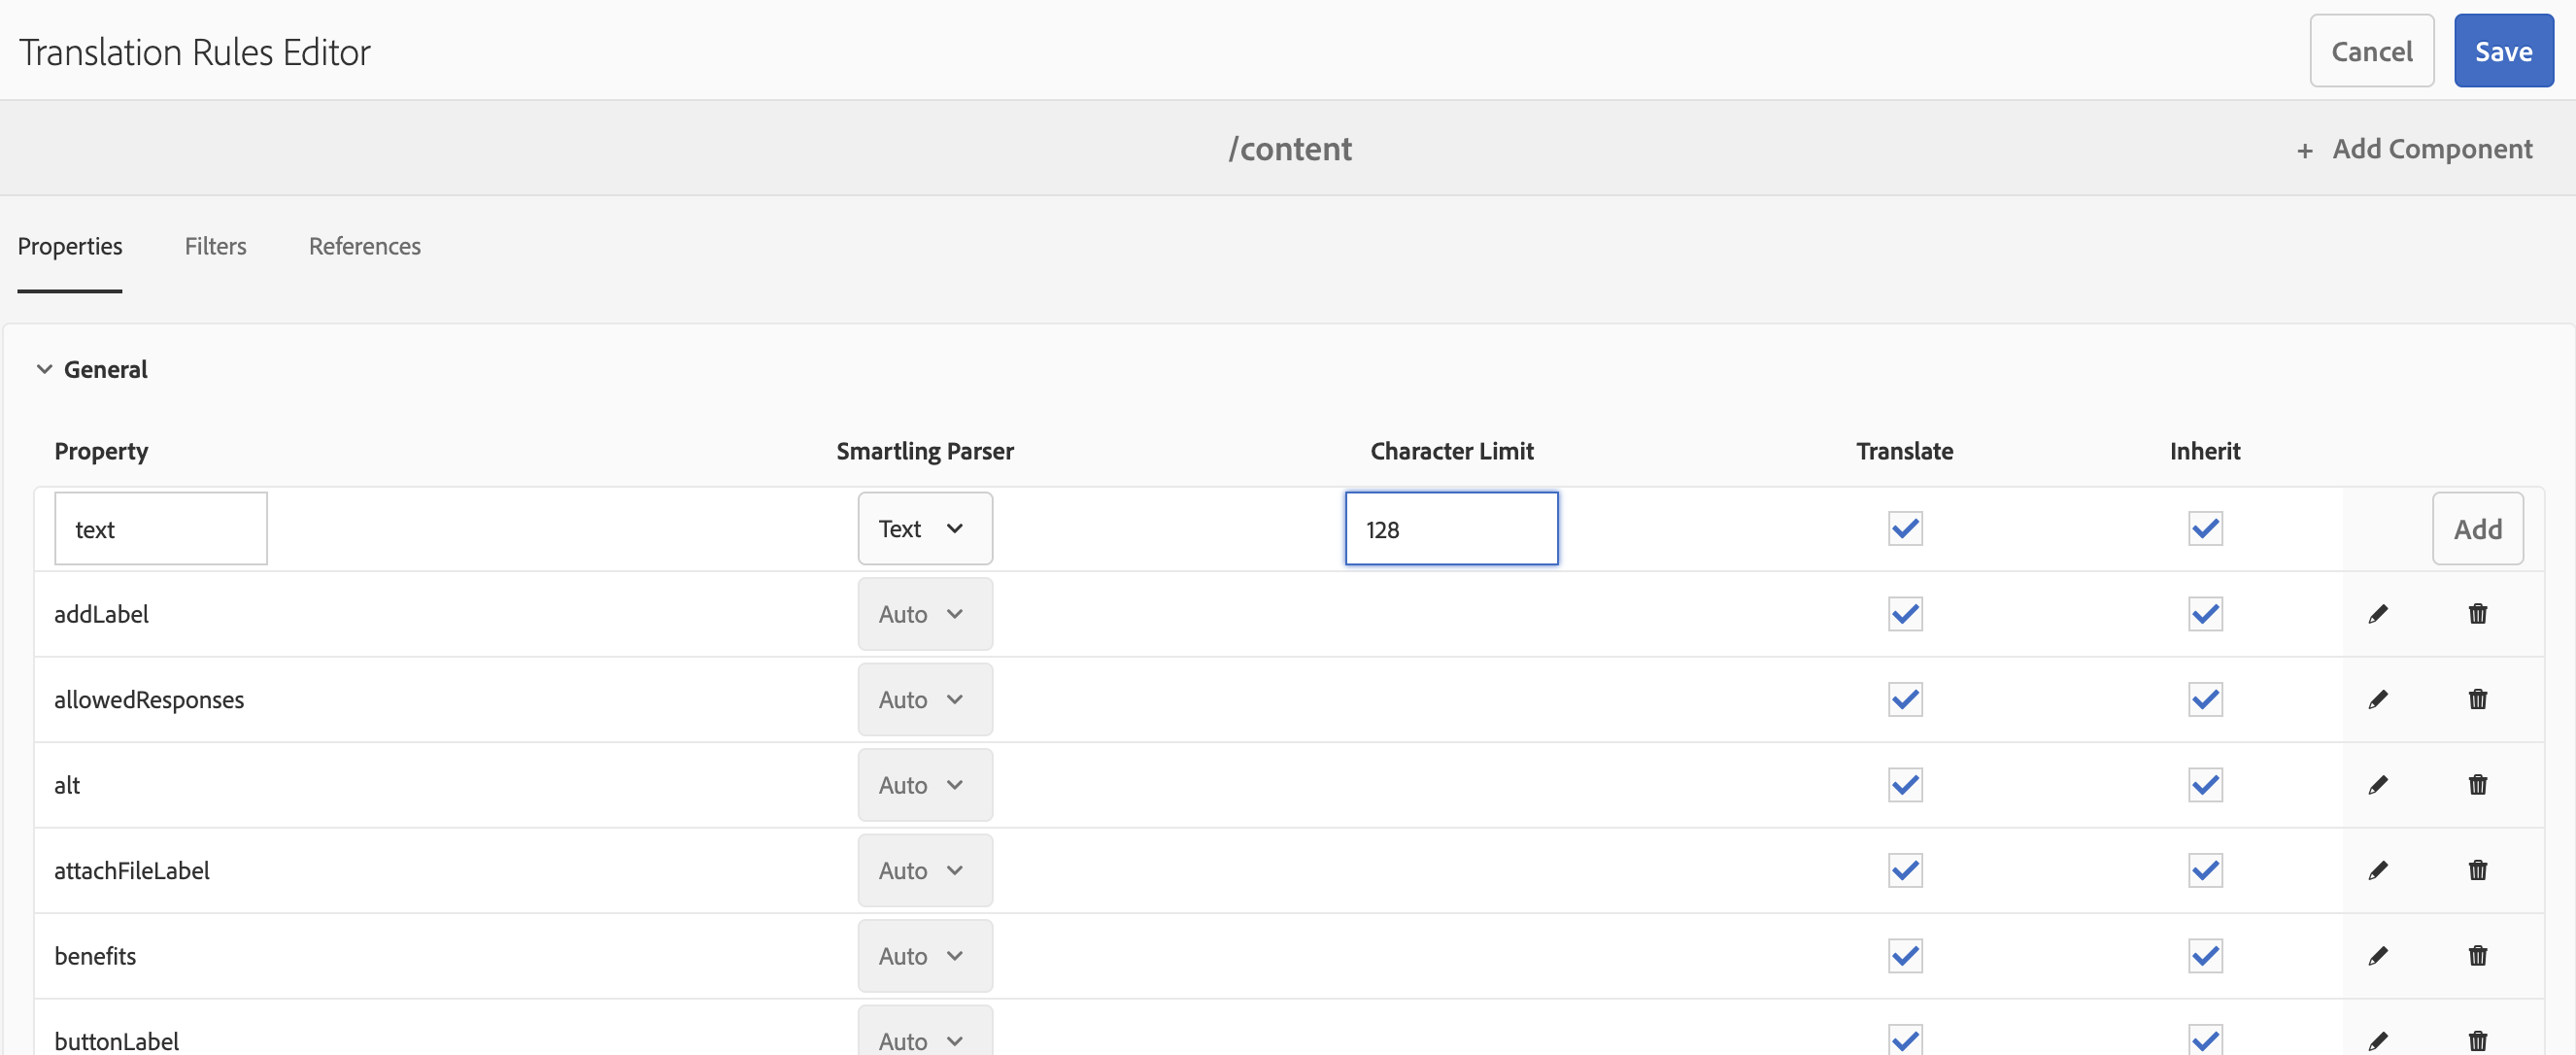The image size is (2576, 1055).
Task: Collapse the General section chevron
Action: tap(44, 369)
